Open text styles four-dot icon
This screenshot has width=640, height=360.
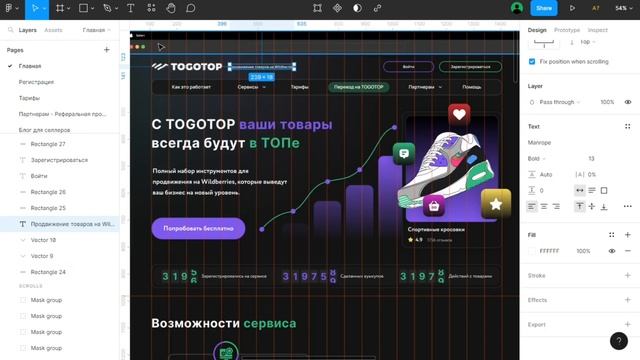click(627, 127)
